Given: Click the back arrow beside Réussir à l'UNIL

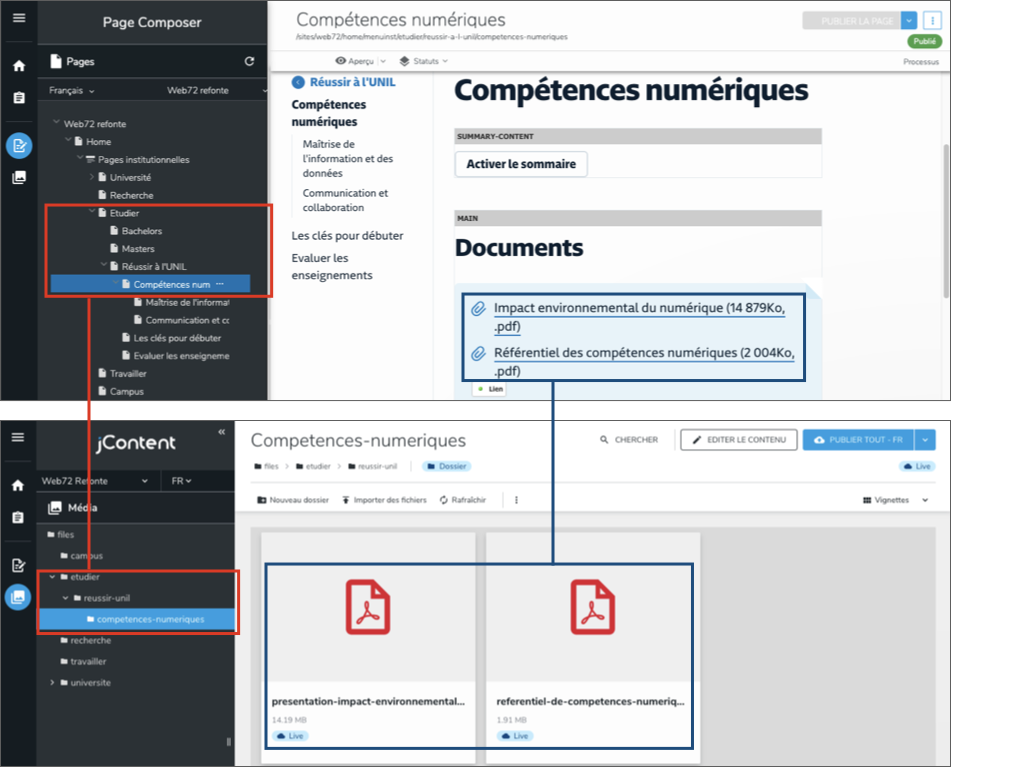Looking at the screenshot, I should 298,82.
